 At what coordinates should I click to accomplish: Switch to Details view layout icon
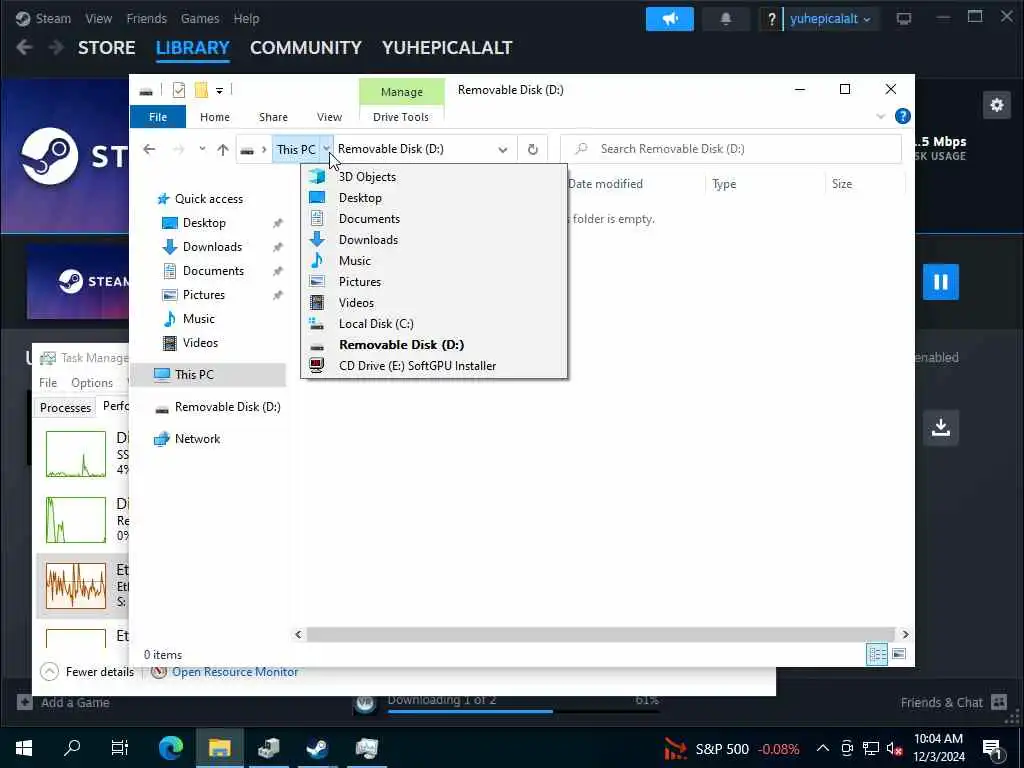click(x=876, y=654)
